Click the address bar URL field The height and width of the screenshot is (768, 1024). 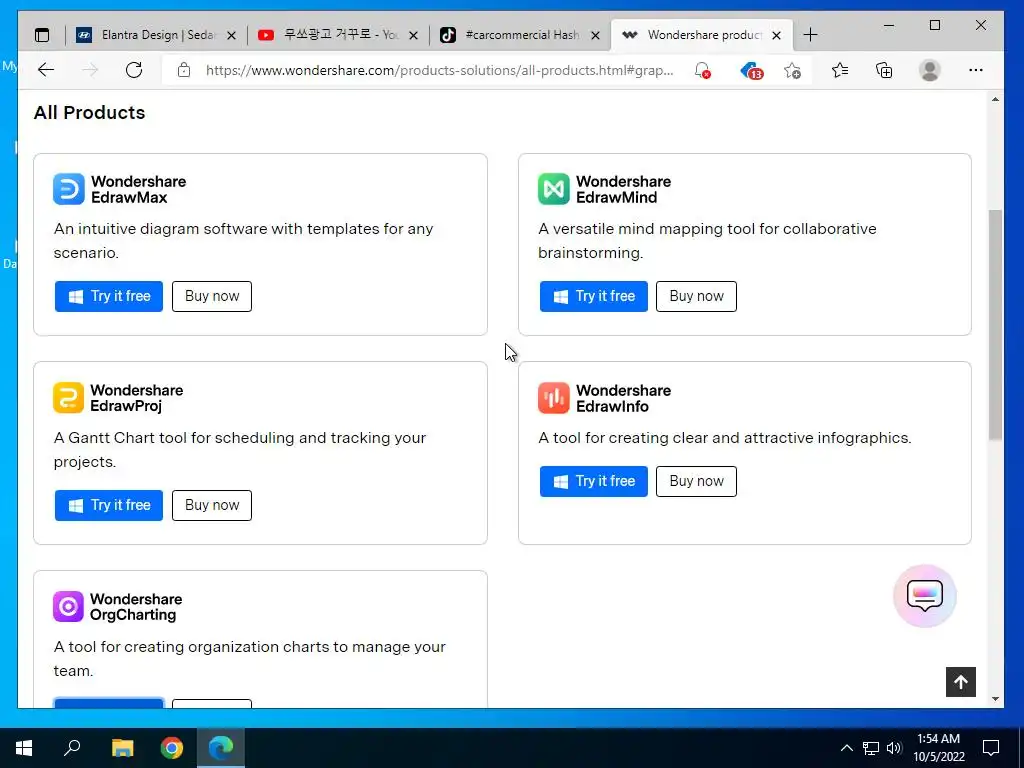[439, 71]
